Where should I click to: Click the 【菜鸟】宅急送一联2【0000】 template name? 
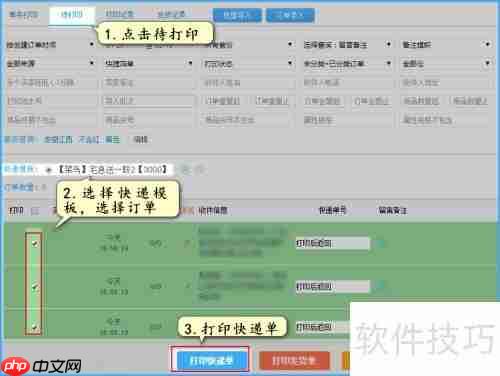112,170
